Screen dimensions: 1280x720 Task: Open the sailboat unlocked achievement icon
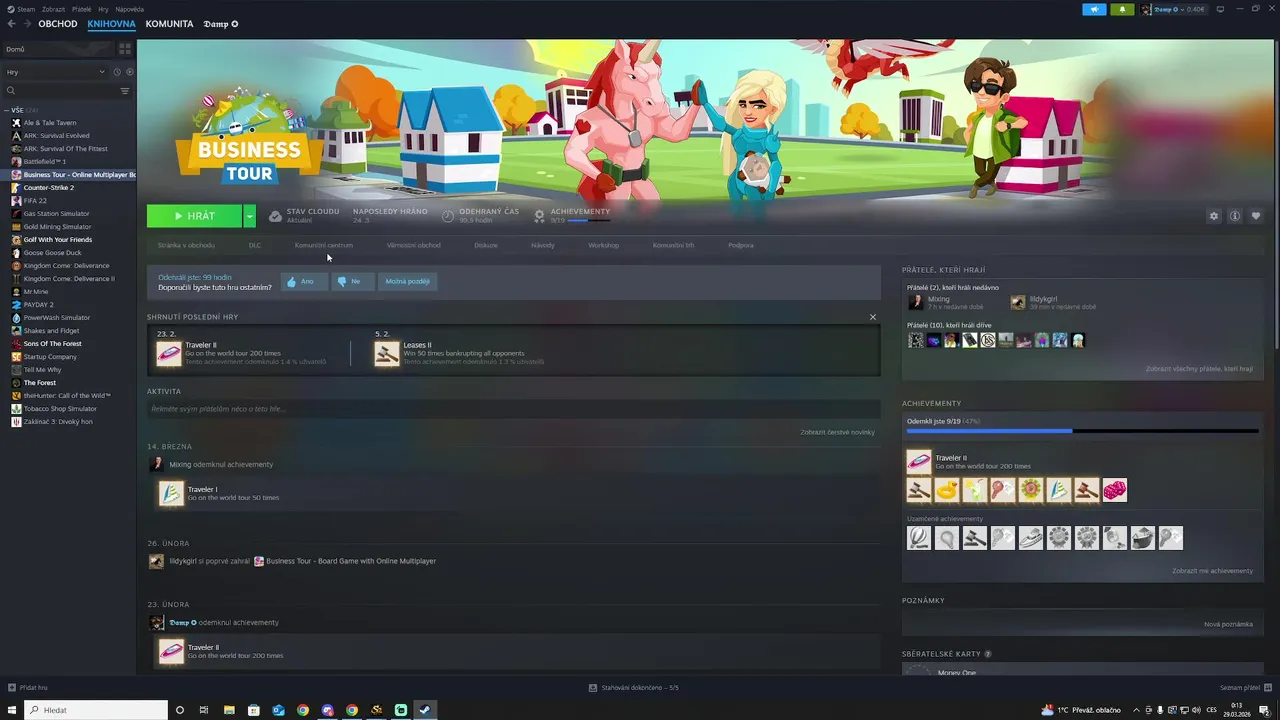pos(1059,490)
